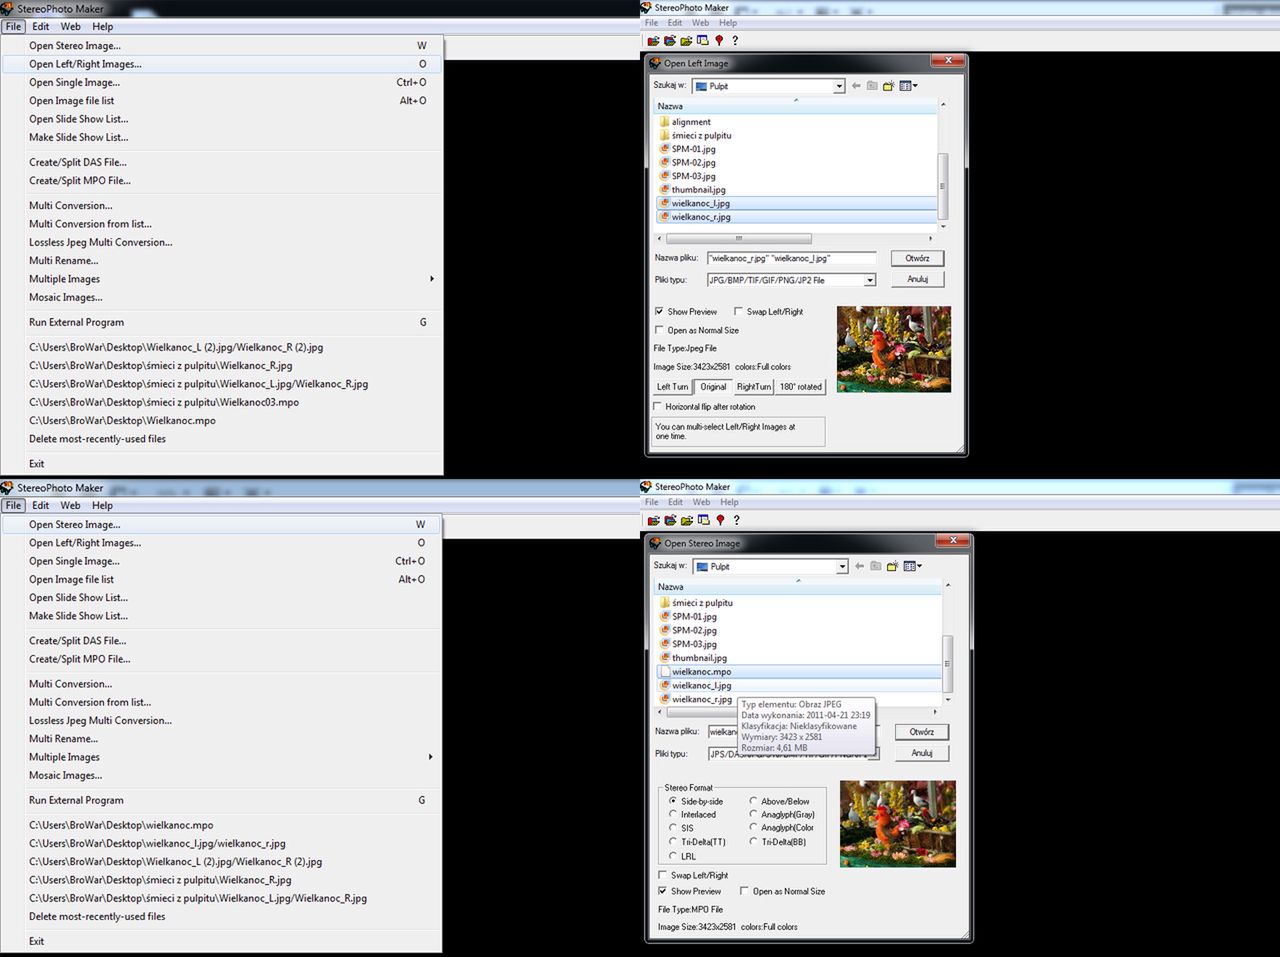Create a new folder in the Open Left Image dialog
Viewport: 1280px width, 957px height.
[x=888, y=86]
